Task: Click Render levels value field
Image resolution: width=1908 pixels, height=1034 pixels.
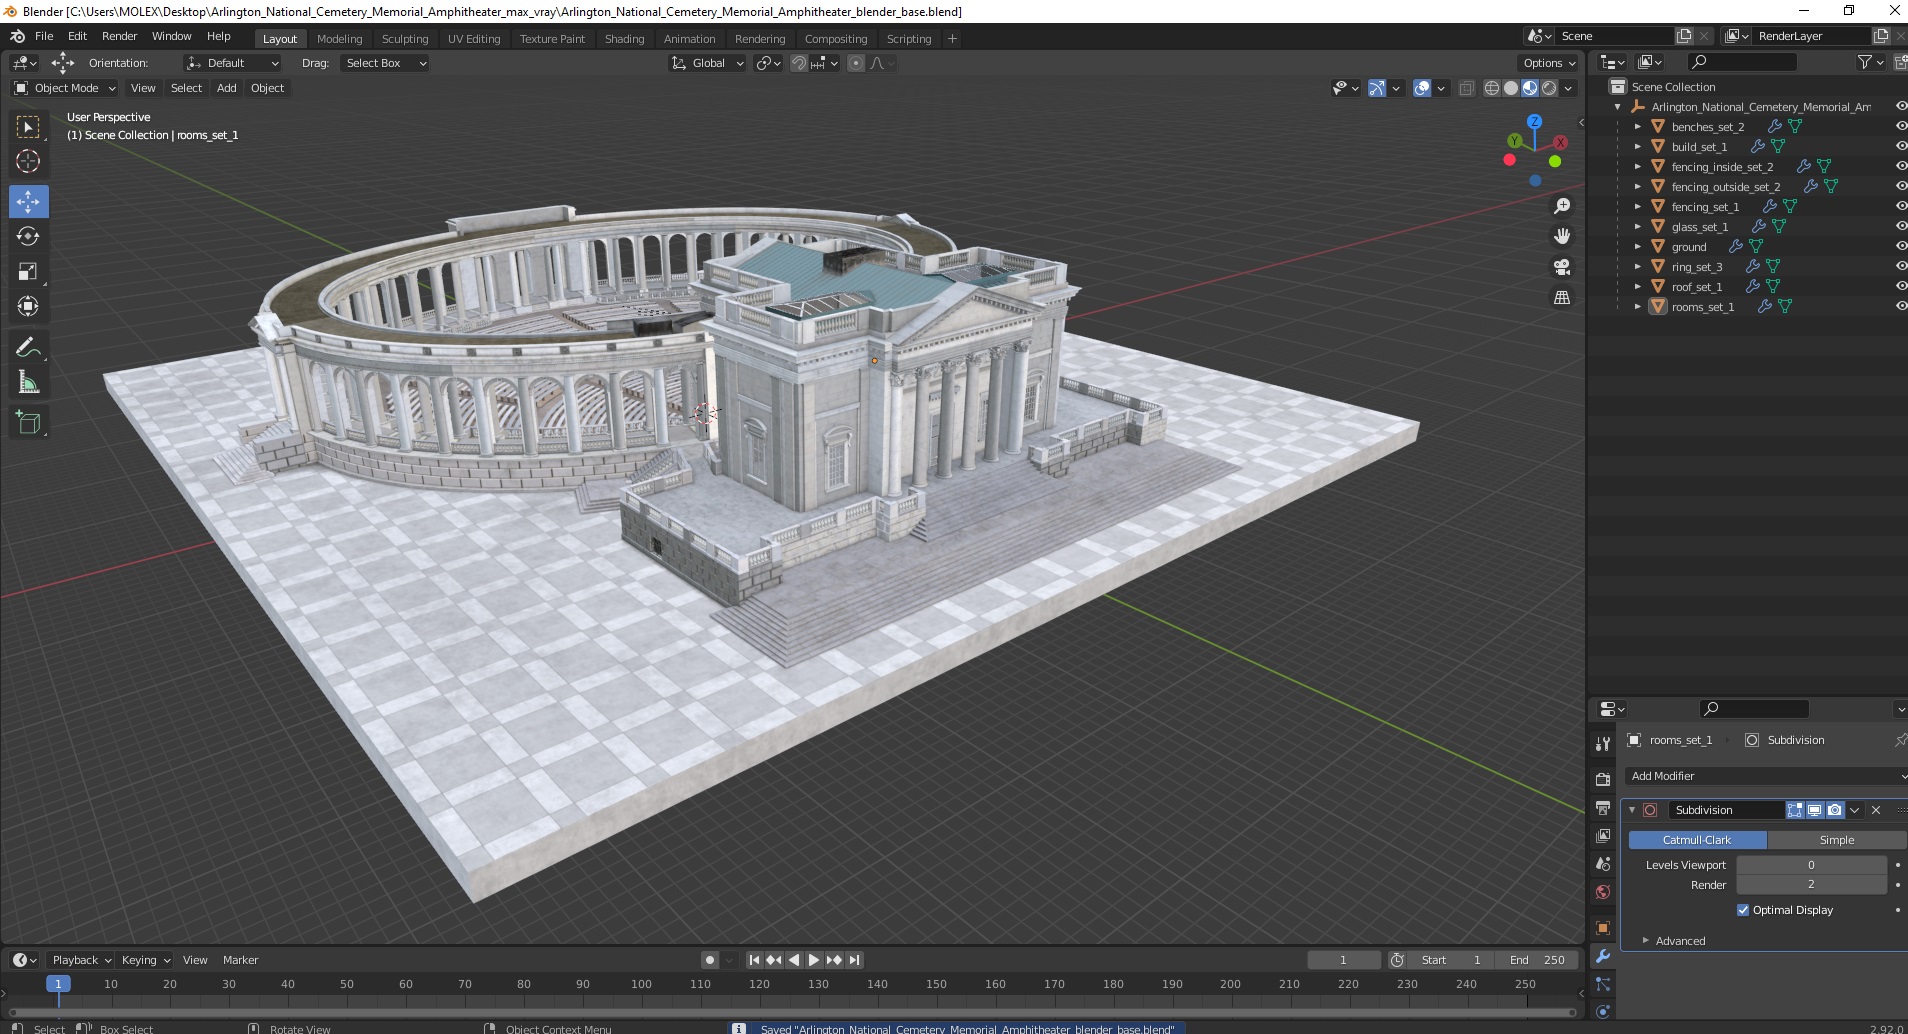Action: pyautogui.click(x=1811, y=885)
